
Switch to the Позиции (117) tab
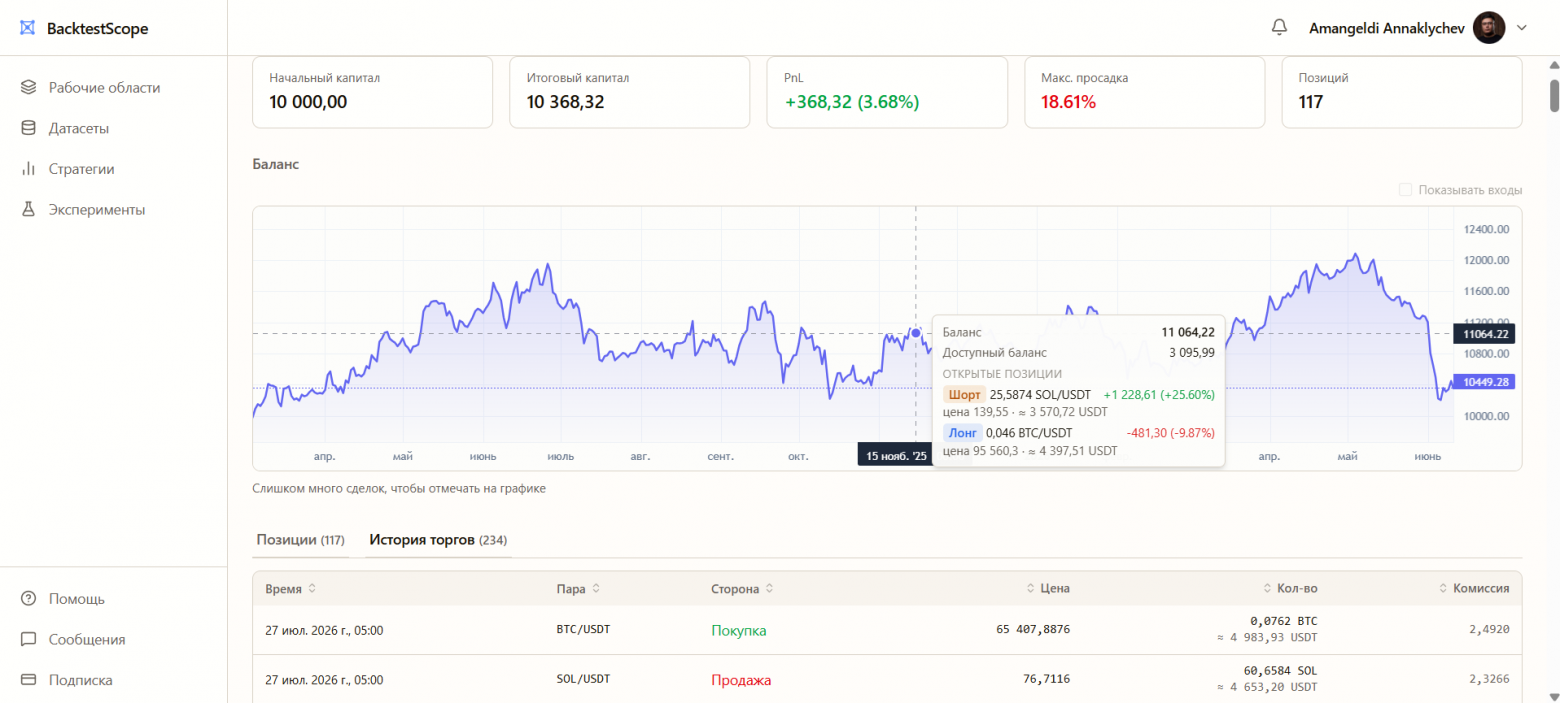pyautogui.click(x=301, y=540)
